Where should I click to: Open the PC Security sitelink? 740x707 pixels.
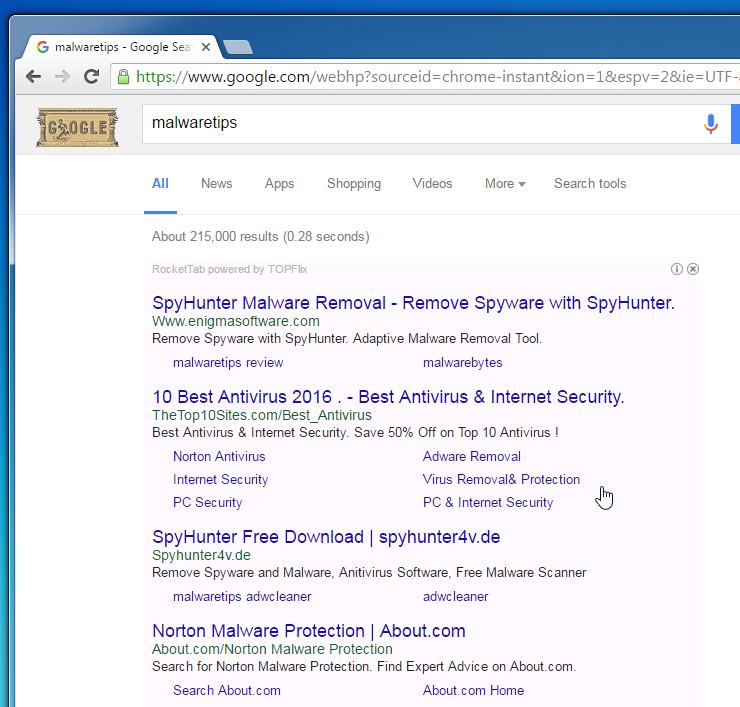point(207,503)
